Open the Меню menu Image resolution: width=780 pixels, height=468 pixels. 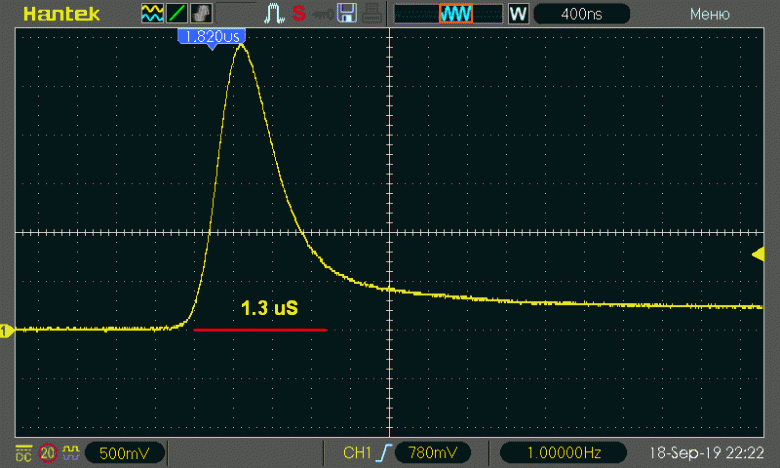tap(710, 14)
